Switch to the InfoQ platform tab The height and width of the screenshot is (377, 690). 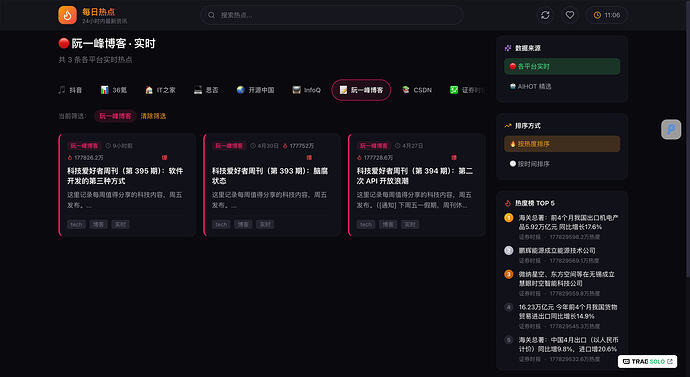[x=306, y=90]
